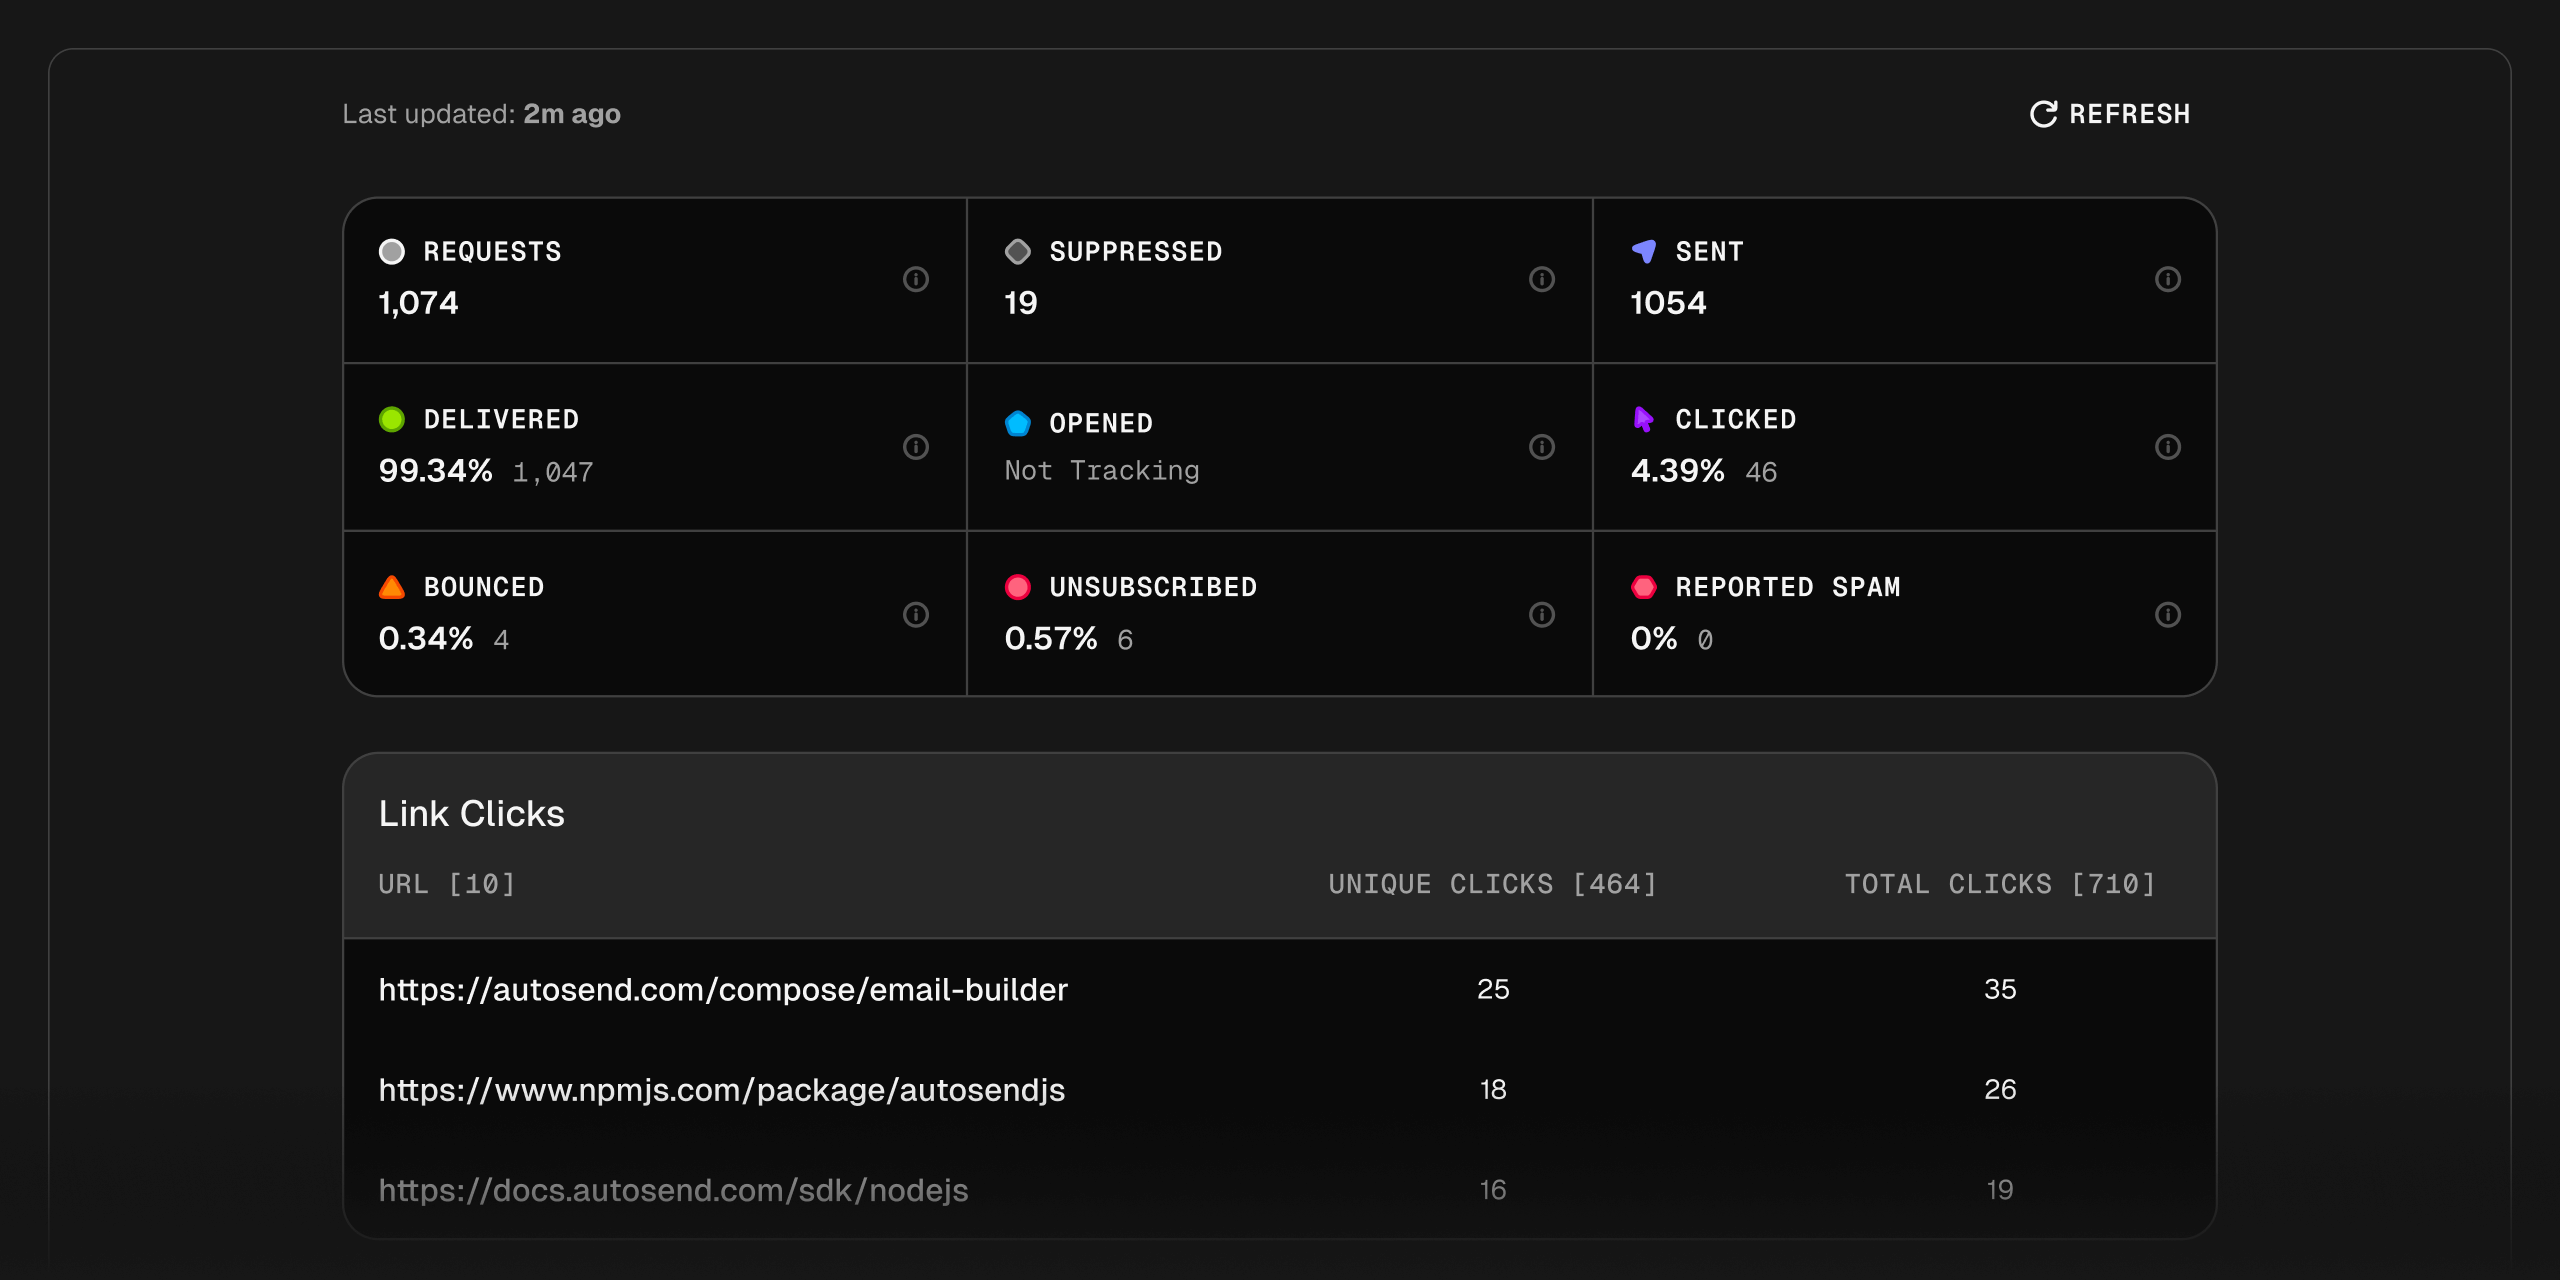This screenshot has width=2560, height=1280.
Task: Click the info icon in Suppressed card
Action: (1542, 279)
